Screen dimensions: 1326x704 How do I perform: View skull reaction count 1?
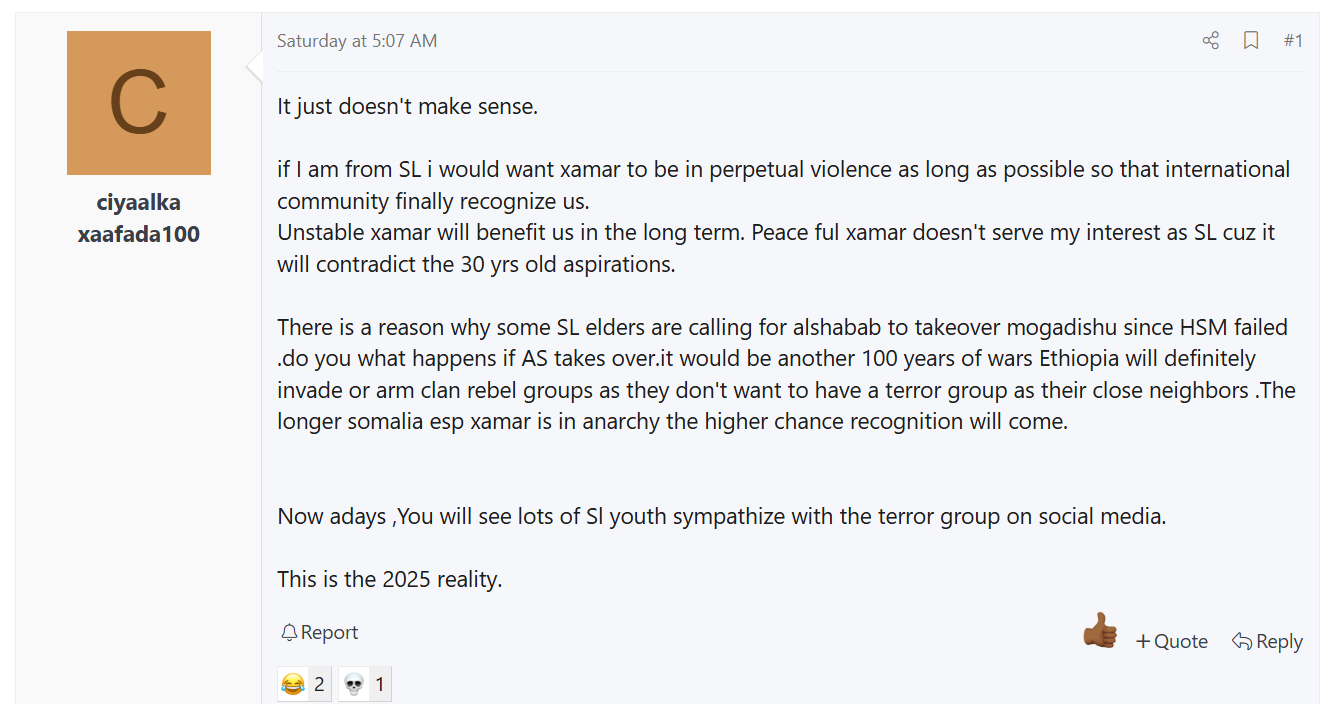coord(380,684)
